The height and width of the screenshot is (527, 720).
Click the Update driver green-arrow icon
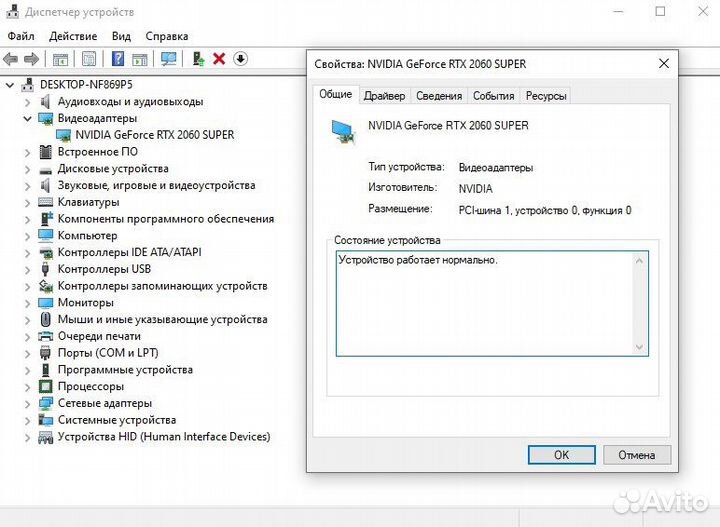[x=198, y=59]
